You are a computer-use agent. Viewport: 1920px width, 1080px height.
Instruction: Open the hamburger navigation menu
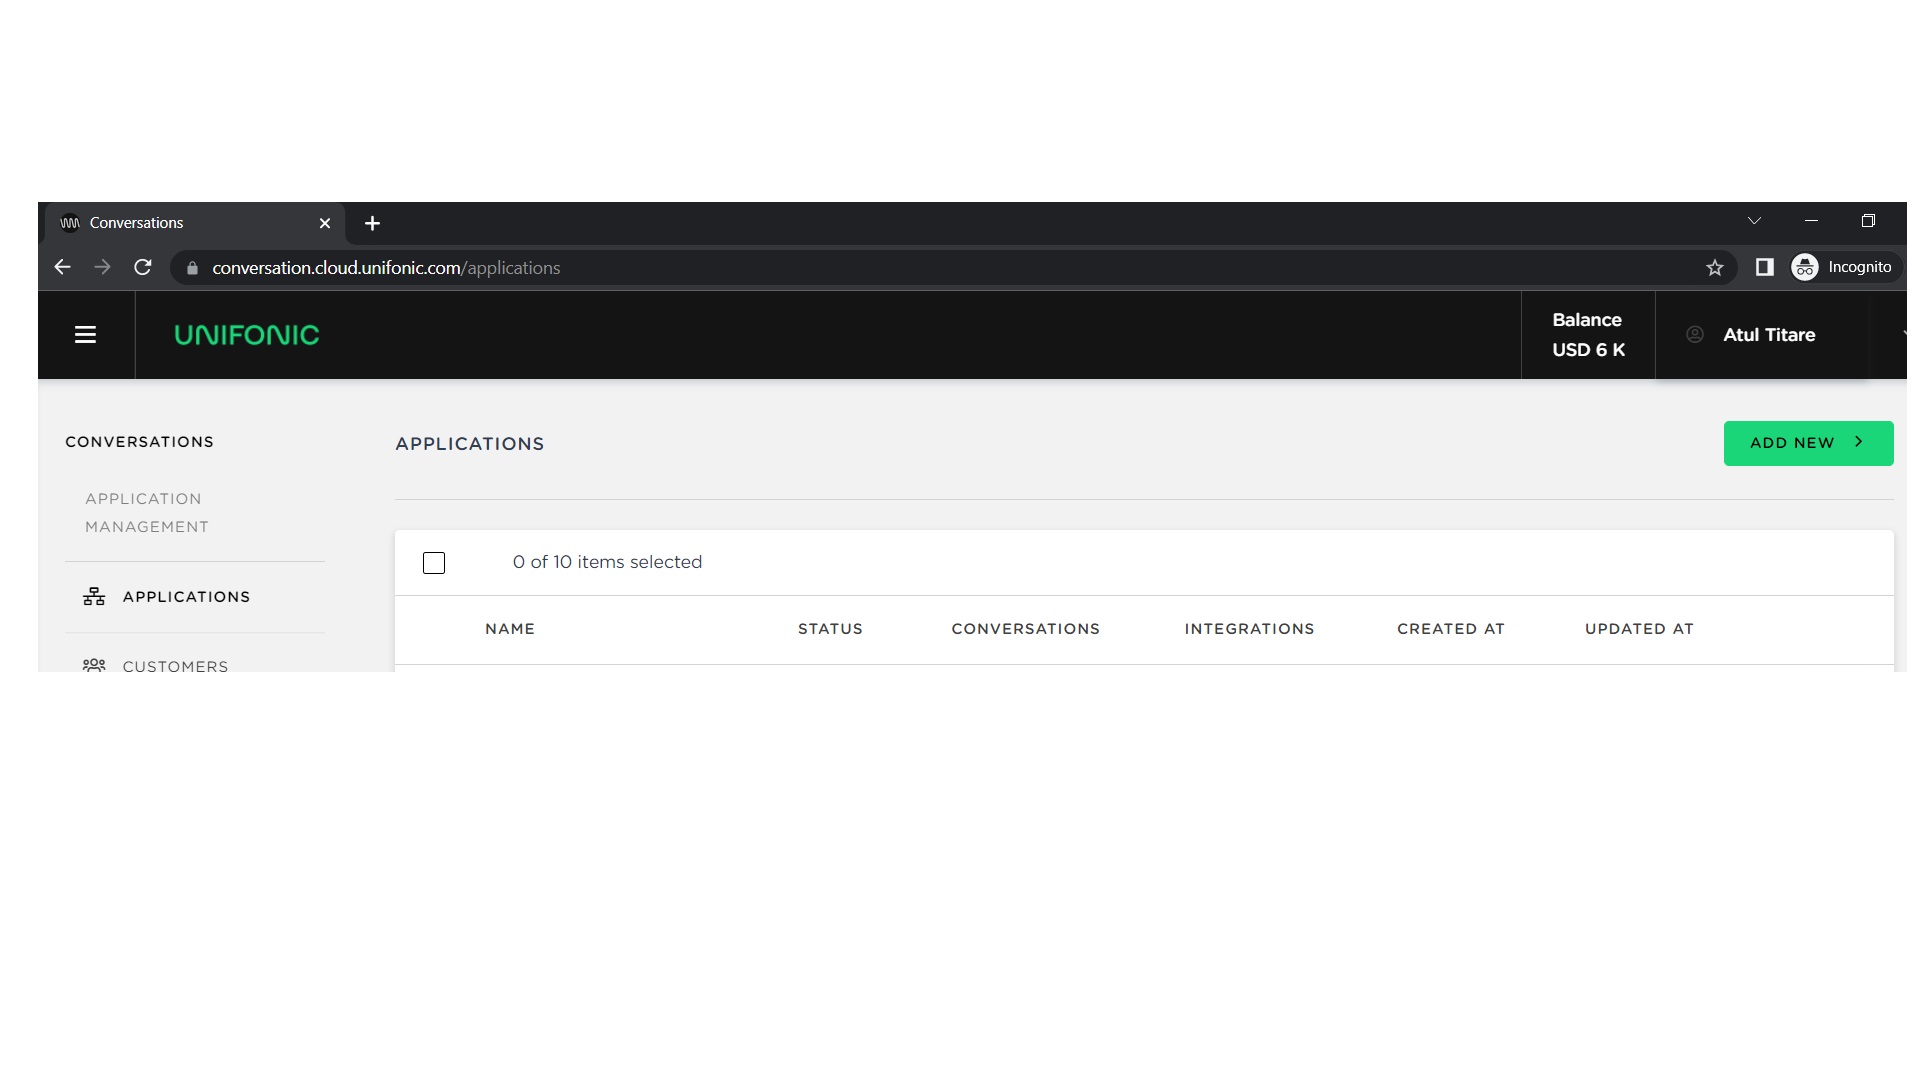click(85, 335)
